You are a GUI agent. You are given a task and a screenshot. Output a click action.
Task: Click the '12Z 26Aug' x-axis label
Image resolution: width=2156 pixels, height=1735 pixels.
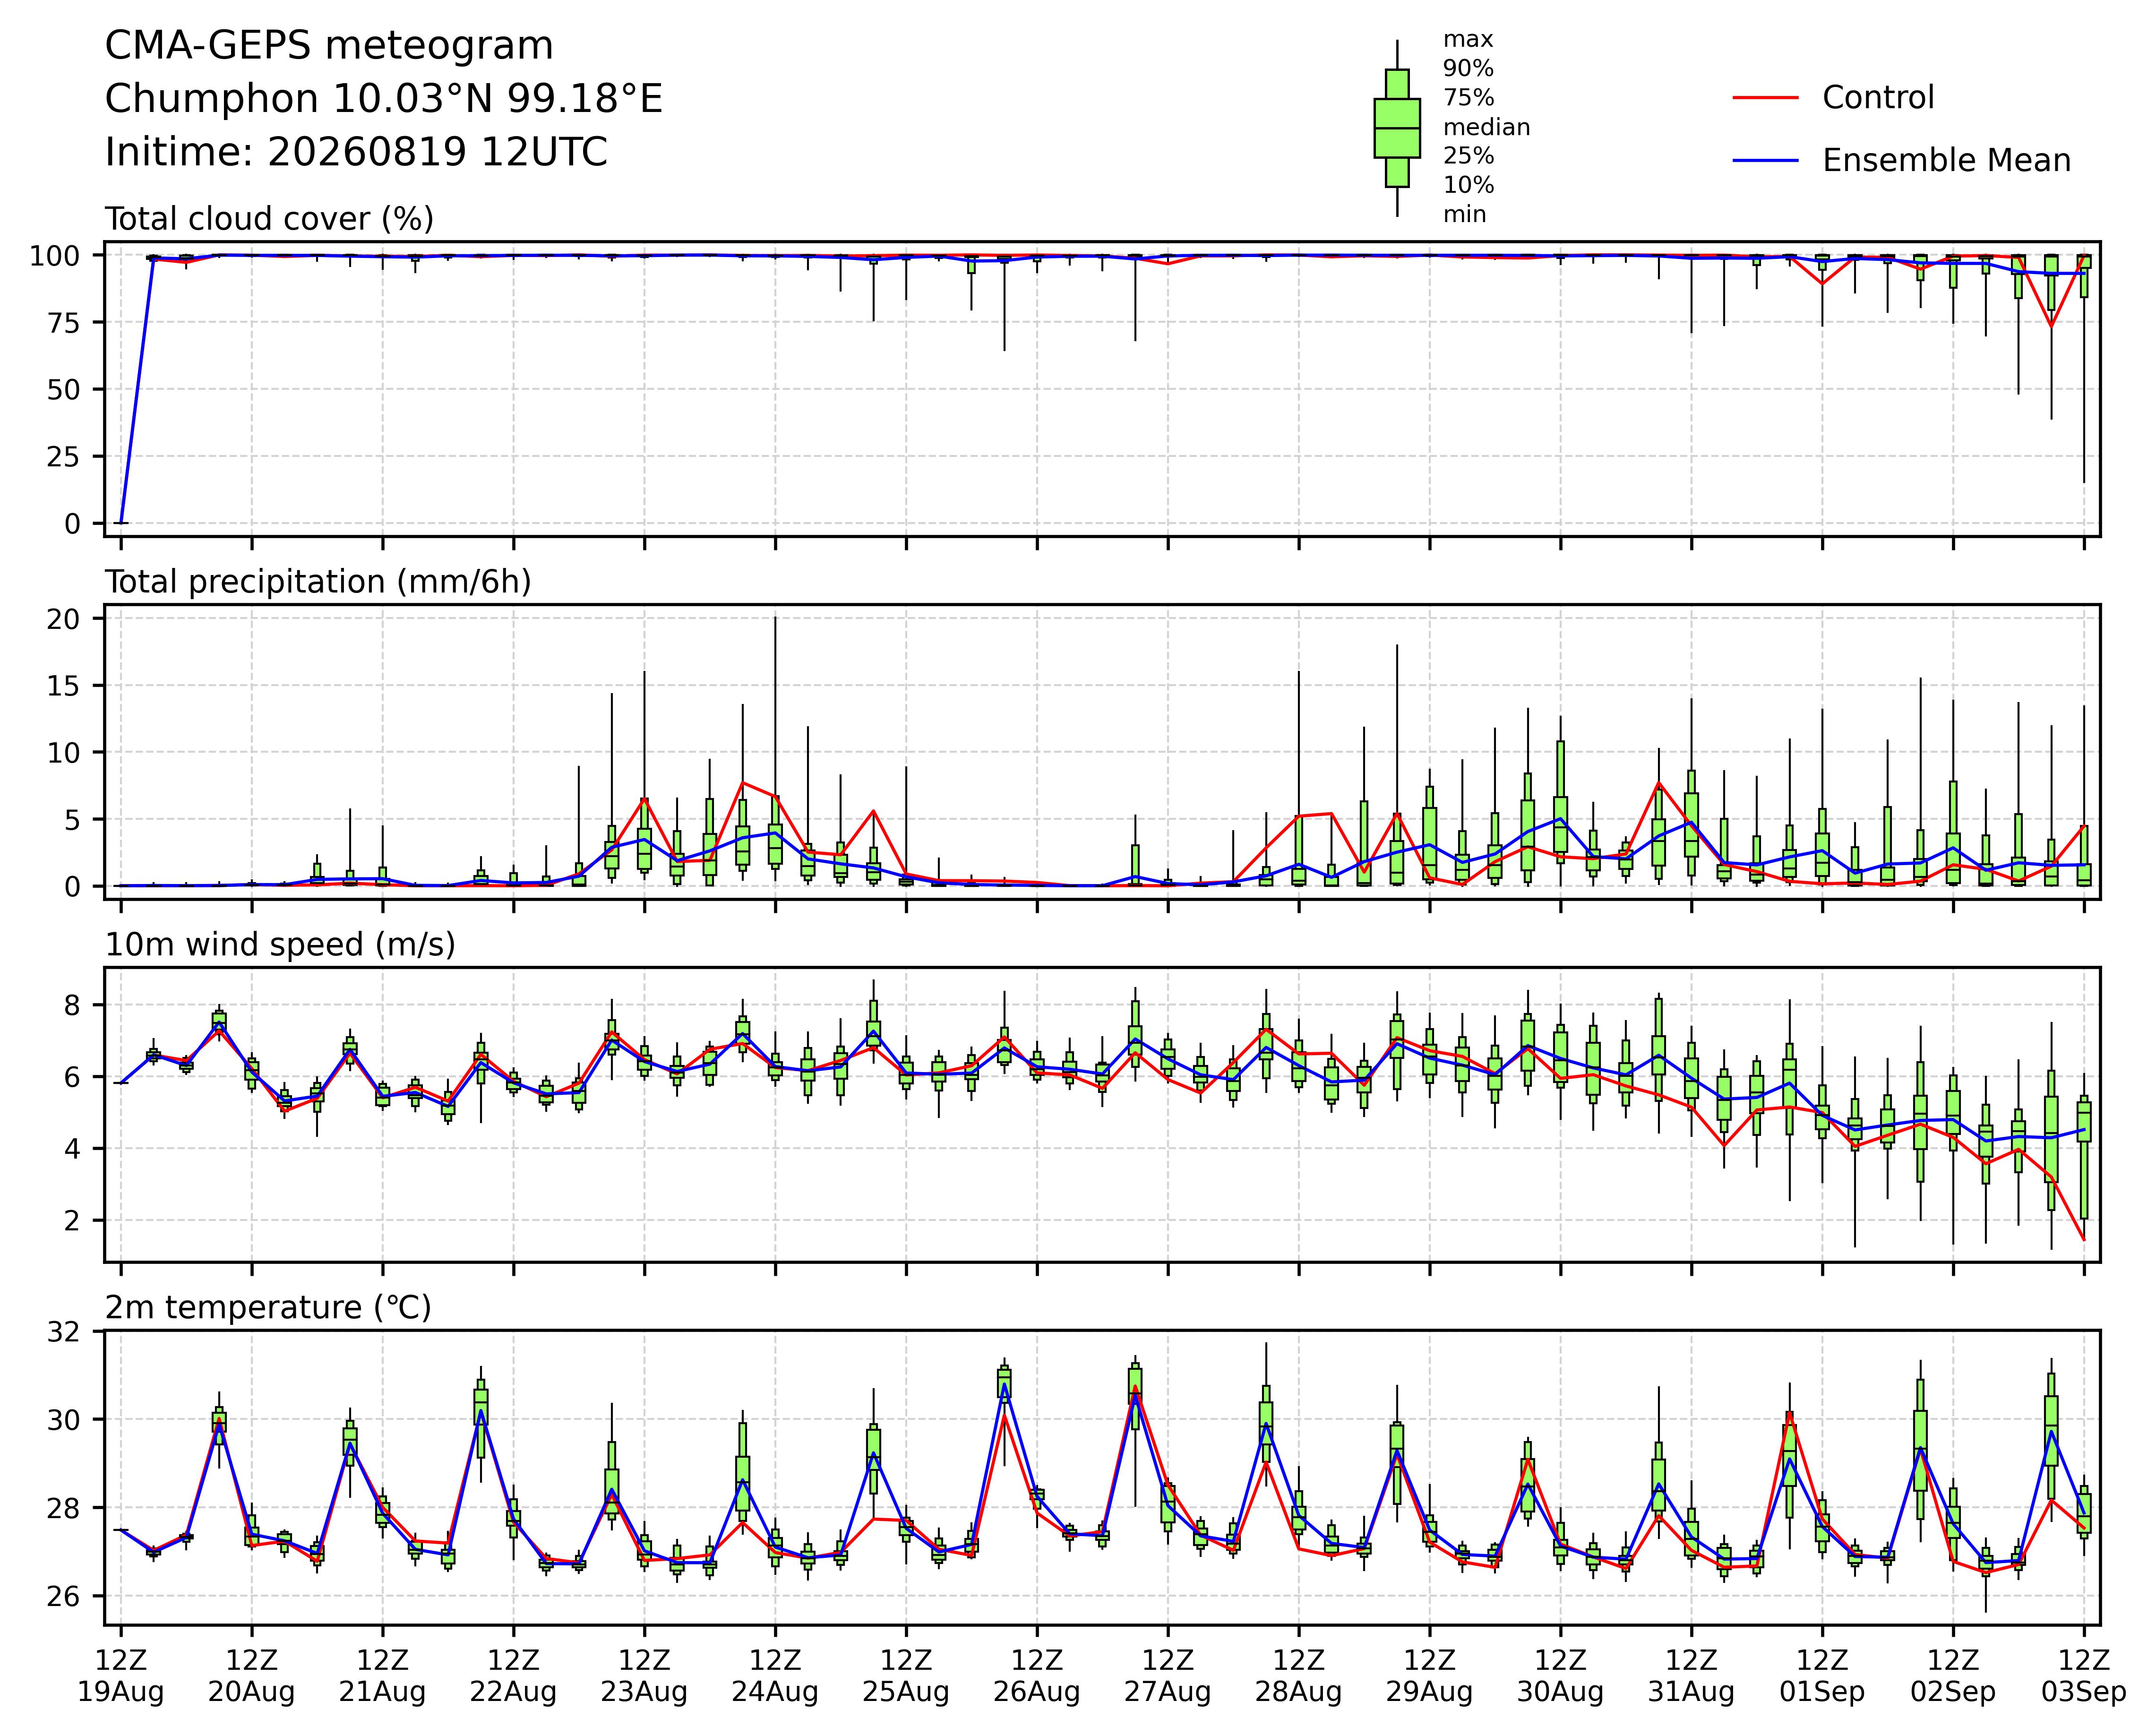pyautogui.click(x=1037, y=1675)
